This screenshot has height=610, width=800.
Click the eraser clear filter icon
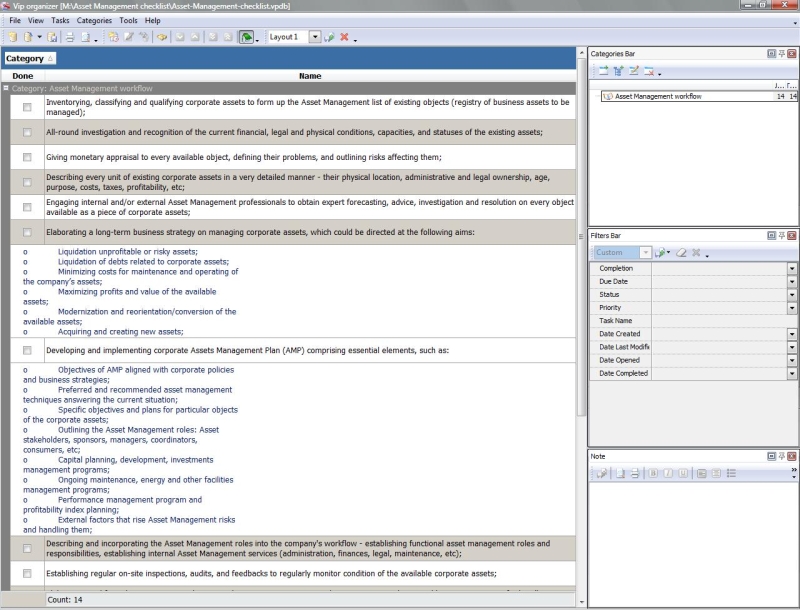point(680,253)
